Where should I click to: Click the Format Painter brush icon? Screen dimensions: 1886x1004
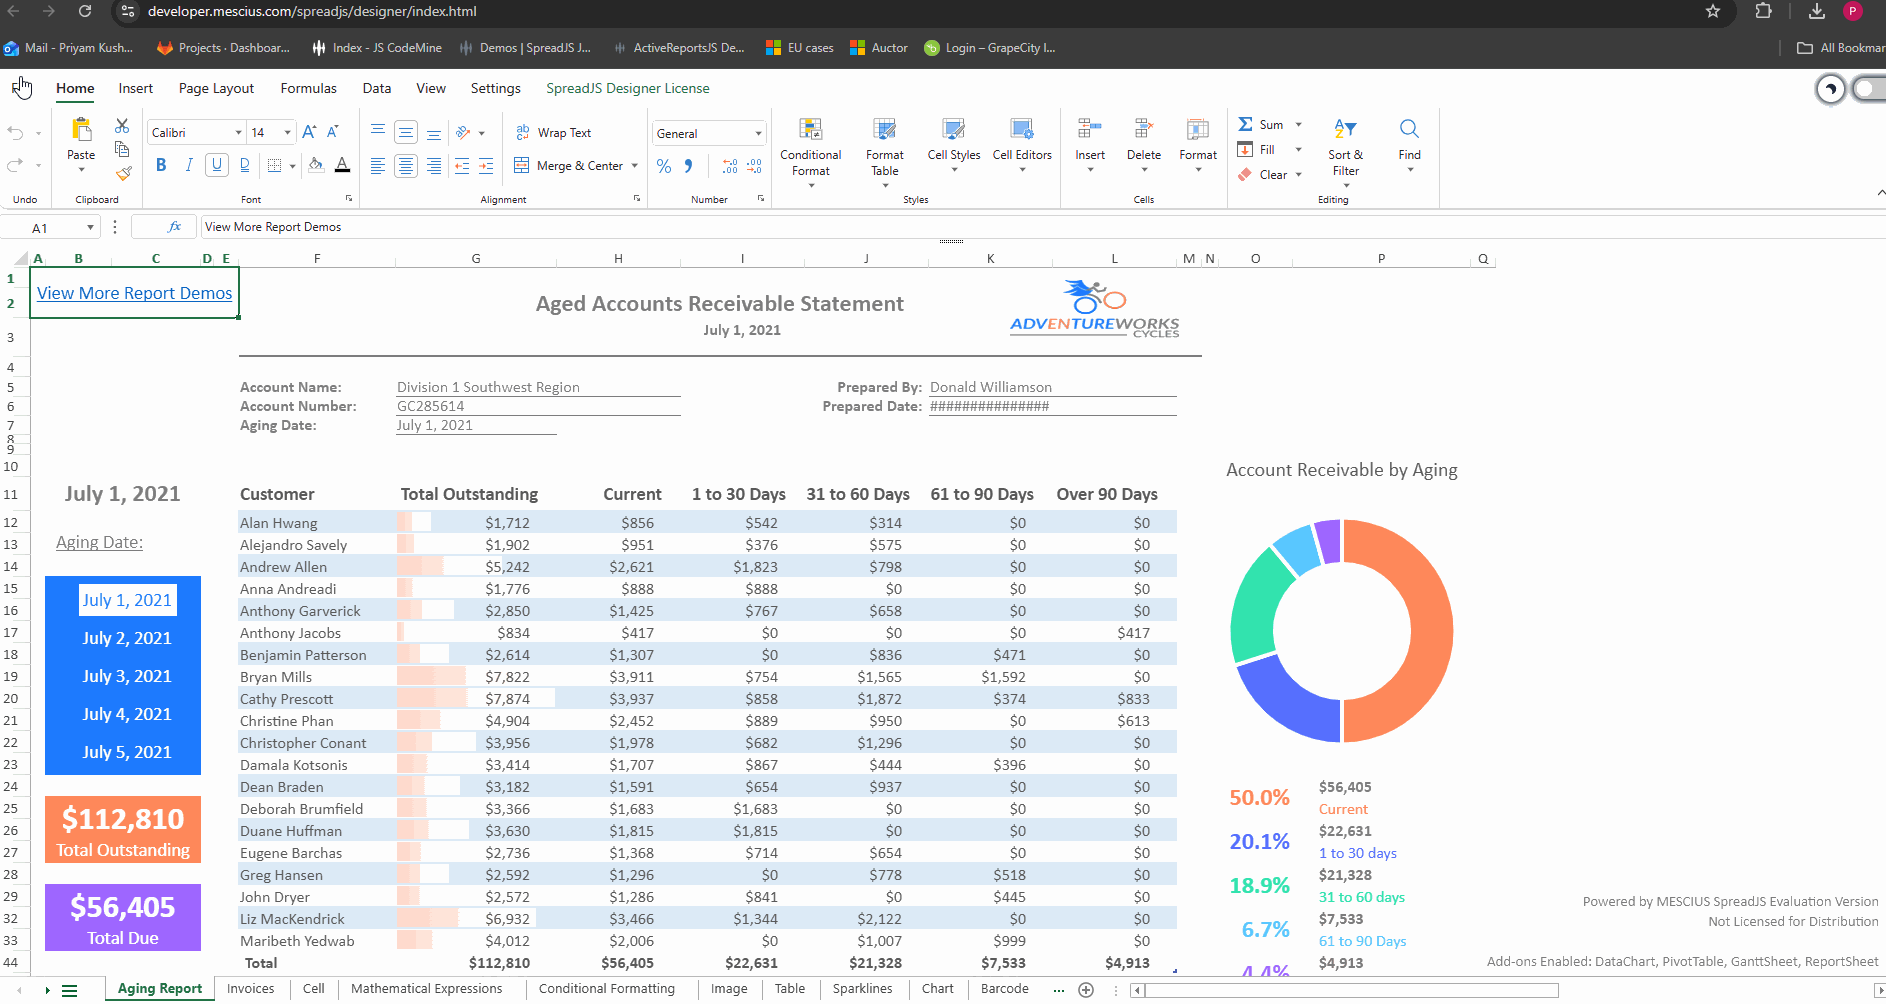coord(123,174)
